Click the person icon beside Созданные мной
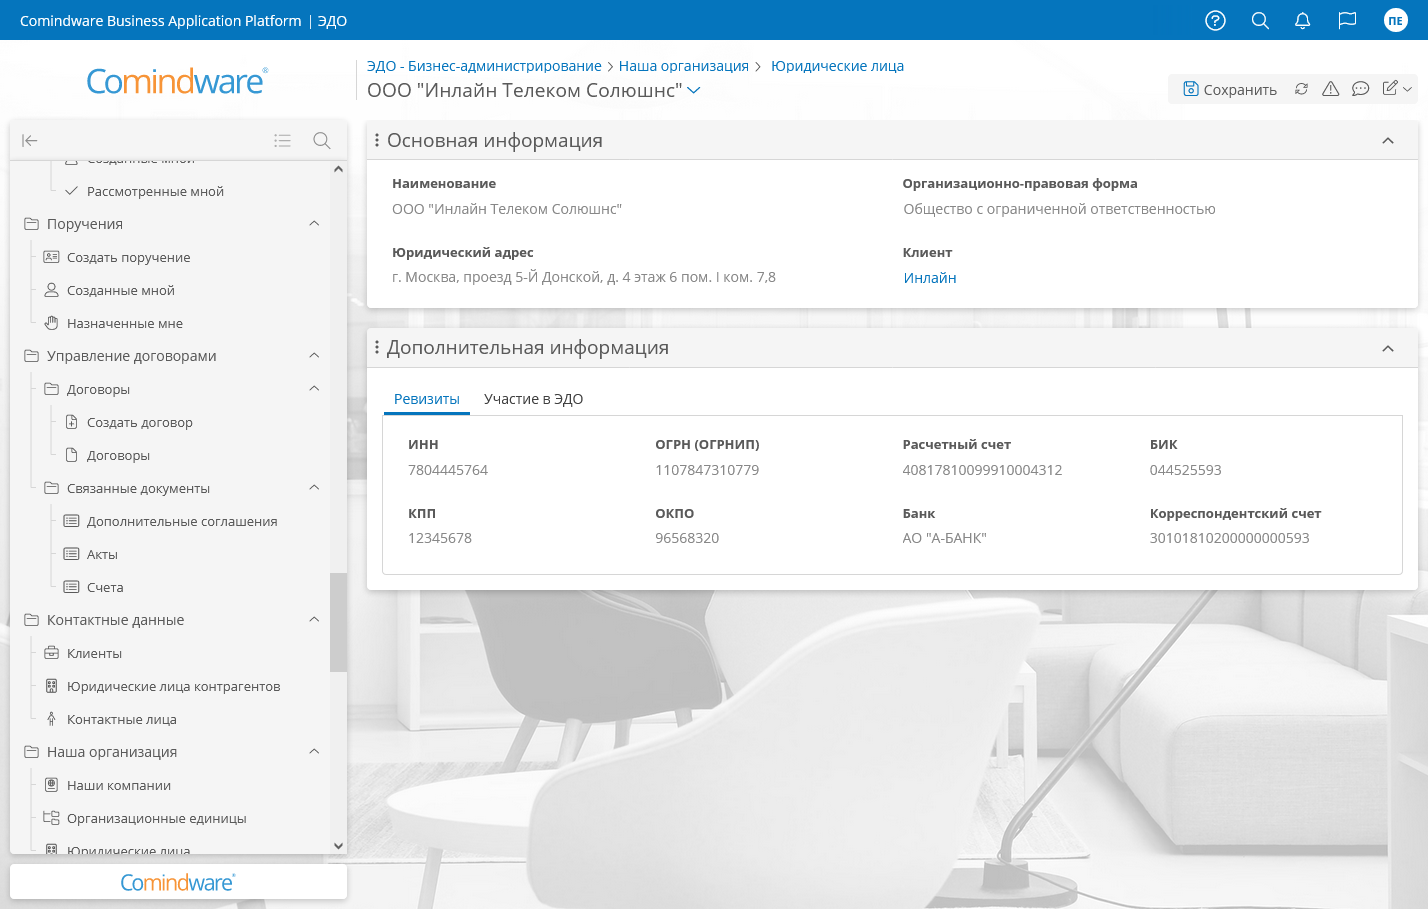The width and height of the screenshot is (1428, 909). 51,290
